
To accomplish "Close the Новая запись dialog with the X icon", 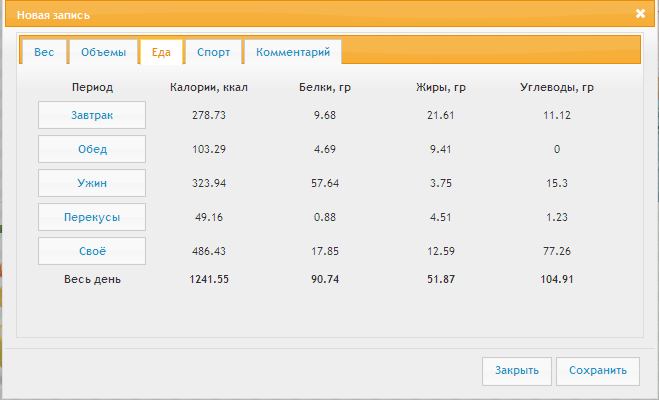I will pos(640,14).
